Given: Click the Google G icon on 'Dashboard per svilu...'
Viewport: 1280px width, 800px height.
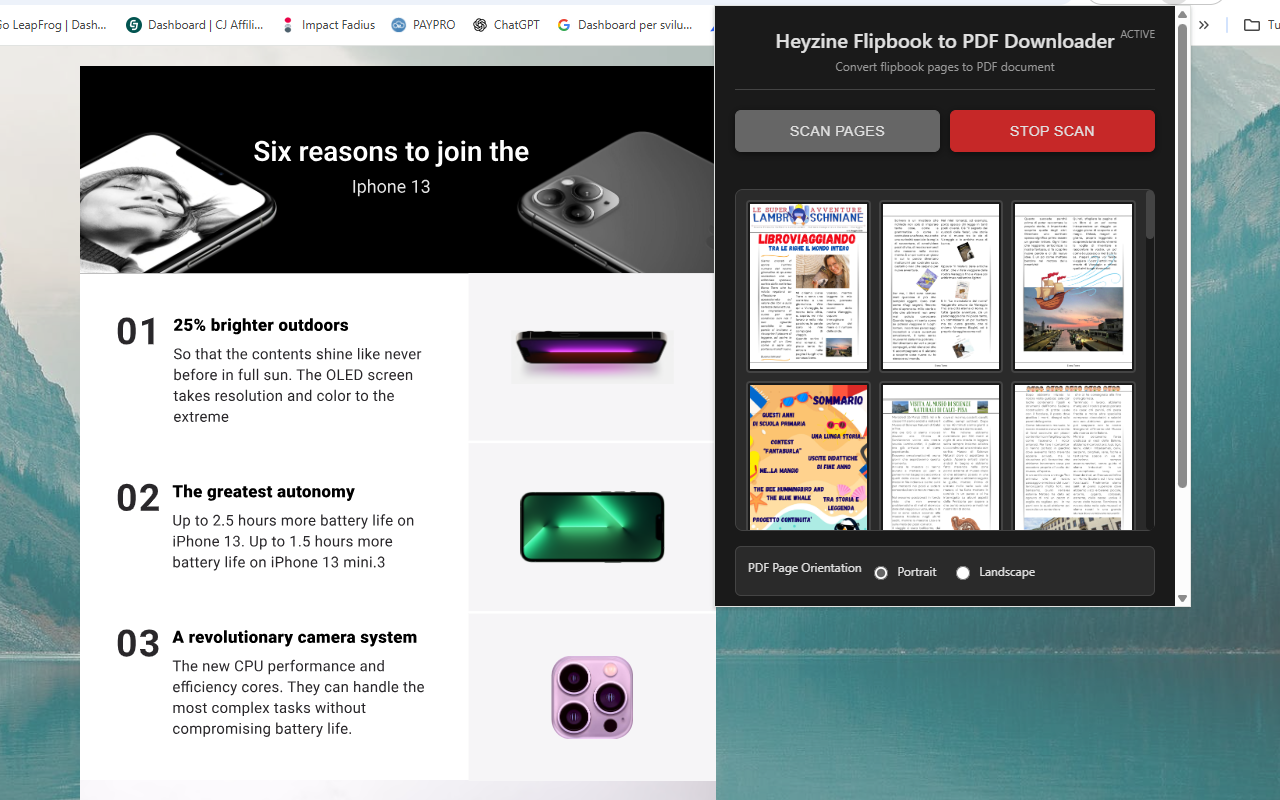Looking at the screenshot, I should pyautogui.click(x=565, y=25).
